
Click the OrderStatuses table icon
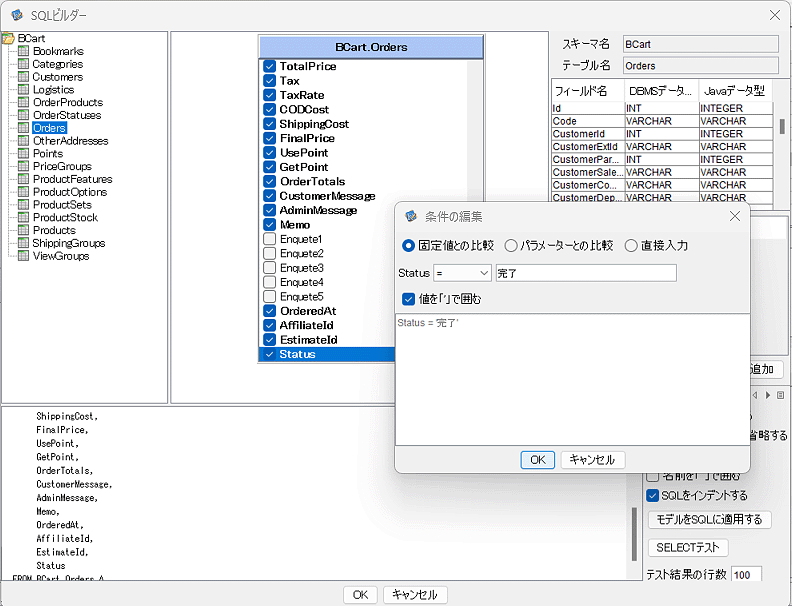23,115
